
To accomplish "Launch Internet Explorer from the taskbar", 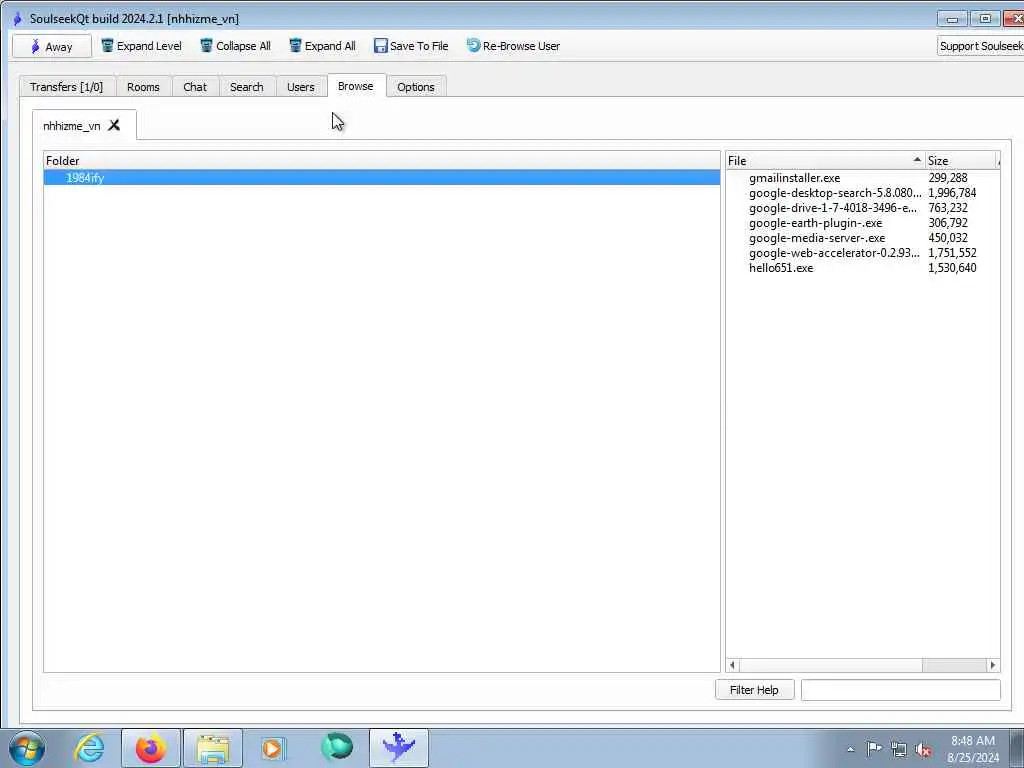I will (89, 748).
